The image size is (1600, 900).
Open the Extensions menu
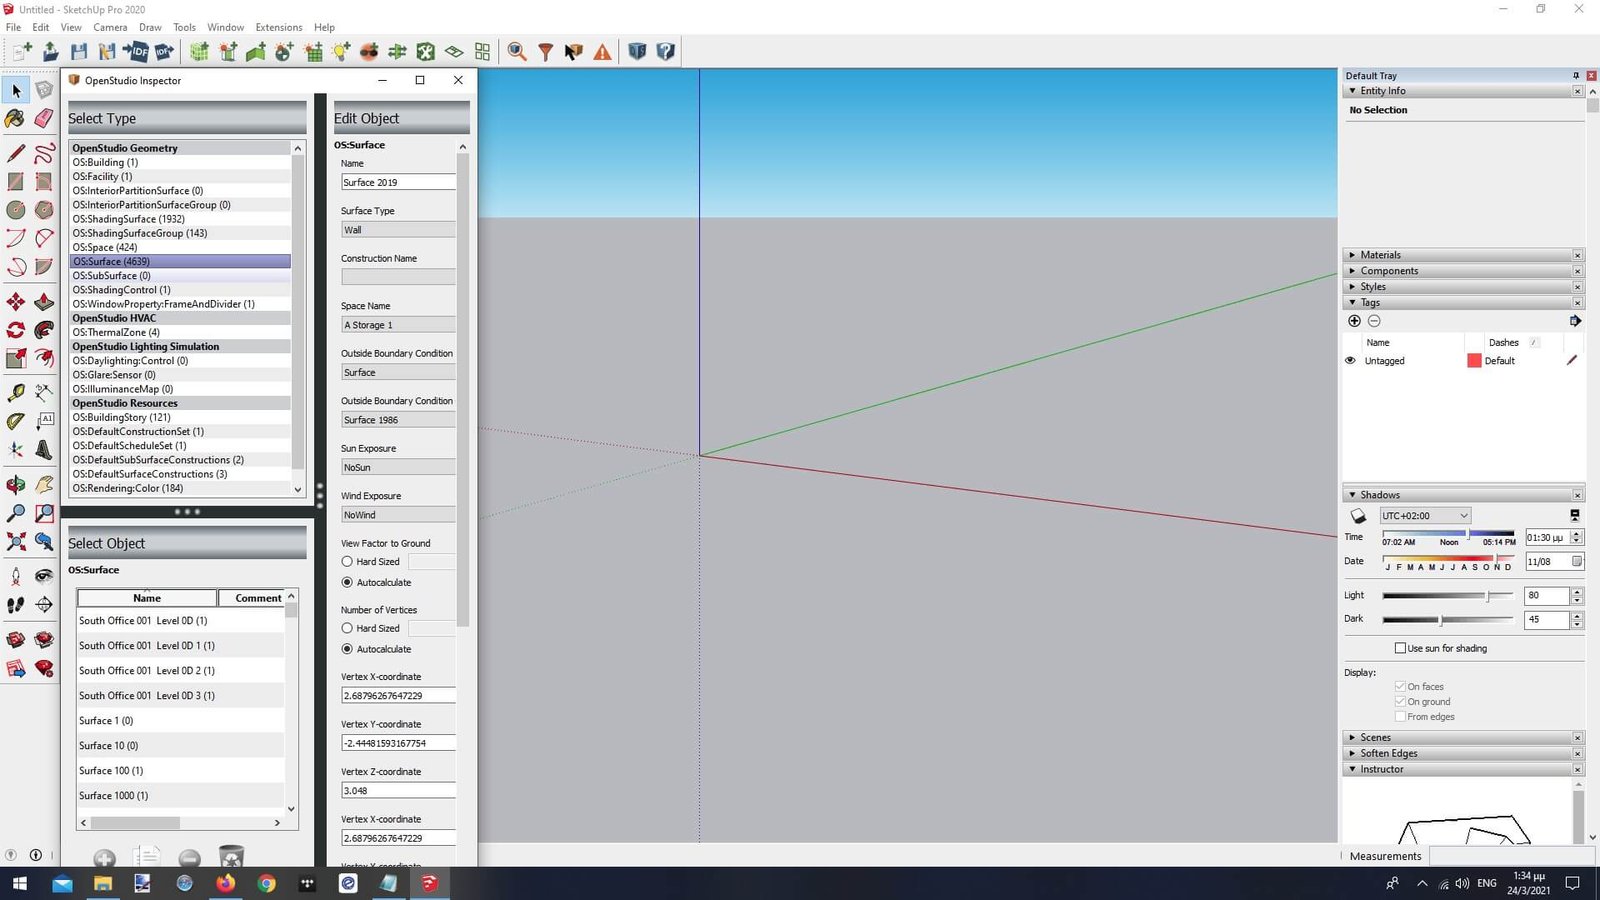pos(279,27)
